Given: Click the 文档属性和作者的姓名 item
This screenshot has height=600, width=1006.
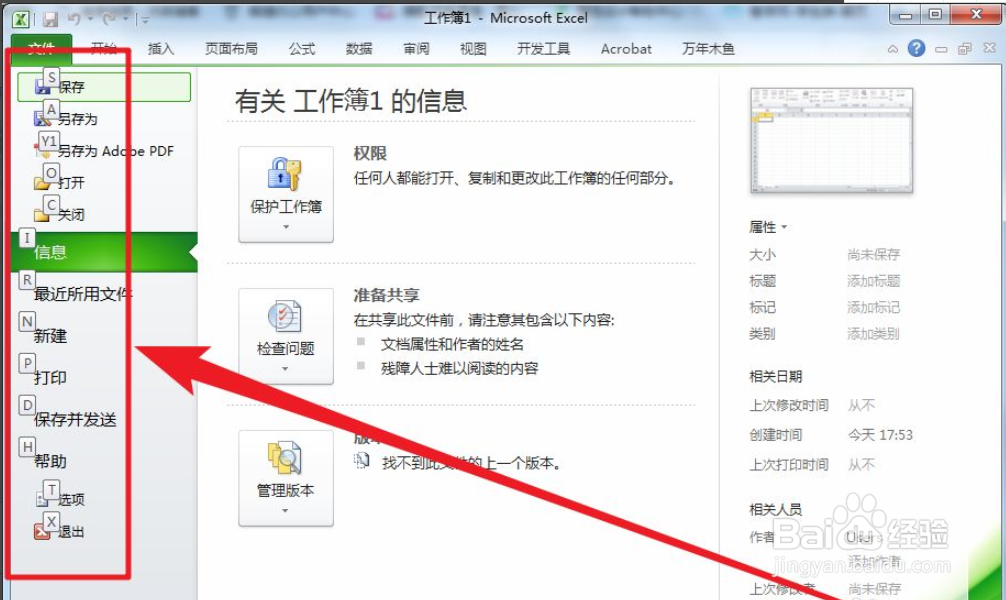Looking at the screenshot, I should [452, 345].
